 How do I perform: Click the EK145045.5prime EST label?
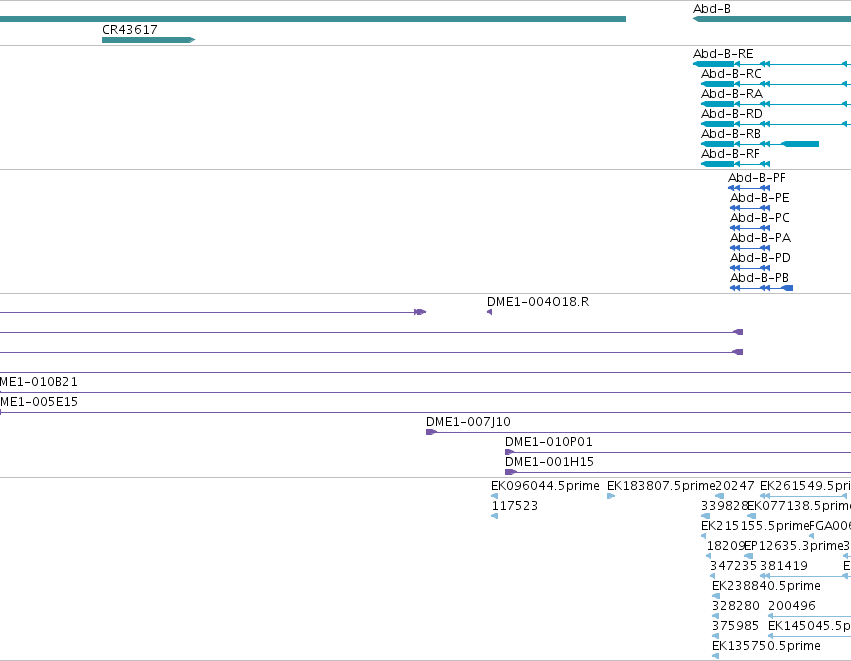[809, 626]
